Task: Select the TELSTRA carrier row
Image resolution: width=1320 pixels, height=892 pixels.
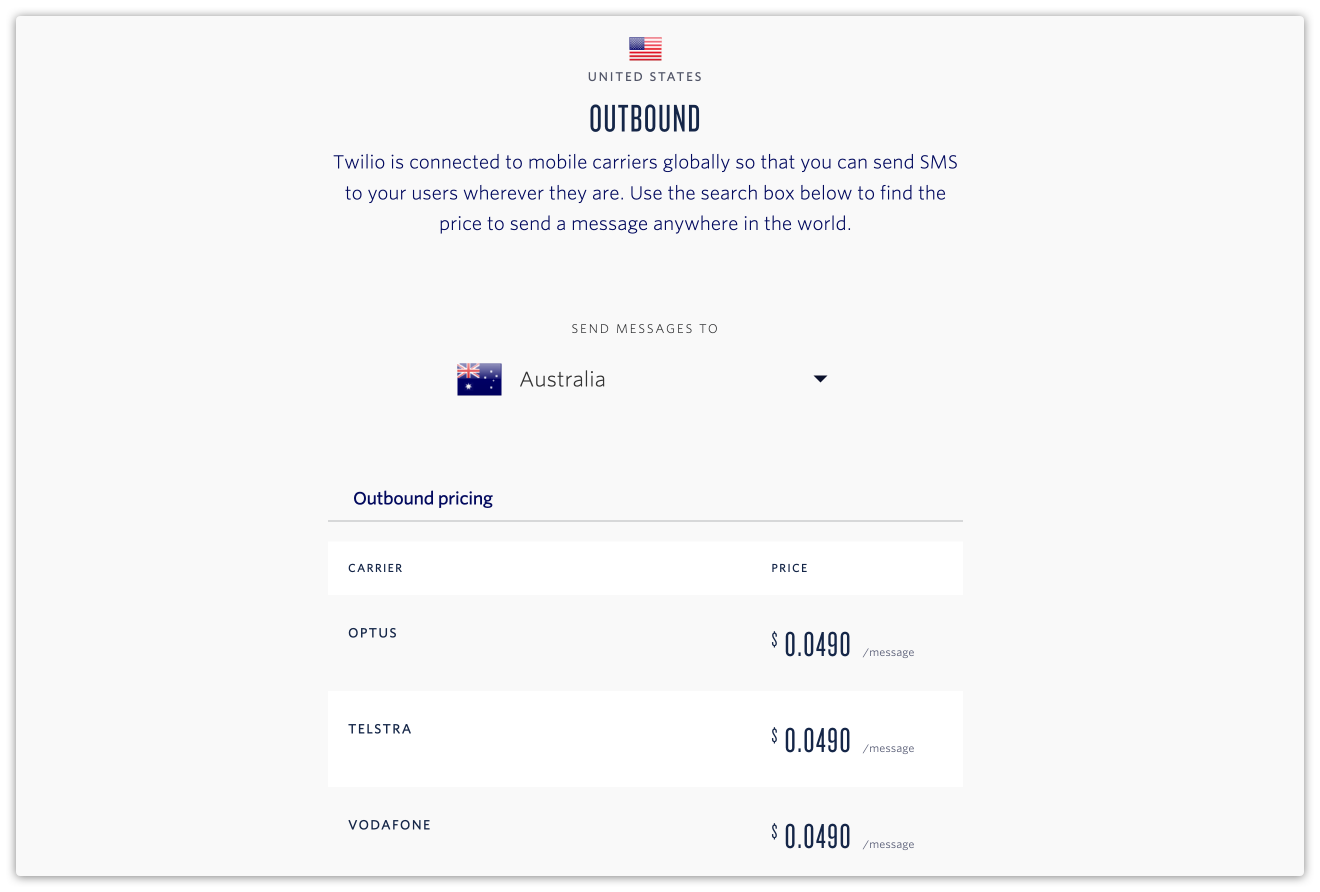Action: point(645,739)
